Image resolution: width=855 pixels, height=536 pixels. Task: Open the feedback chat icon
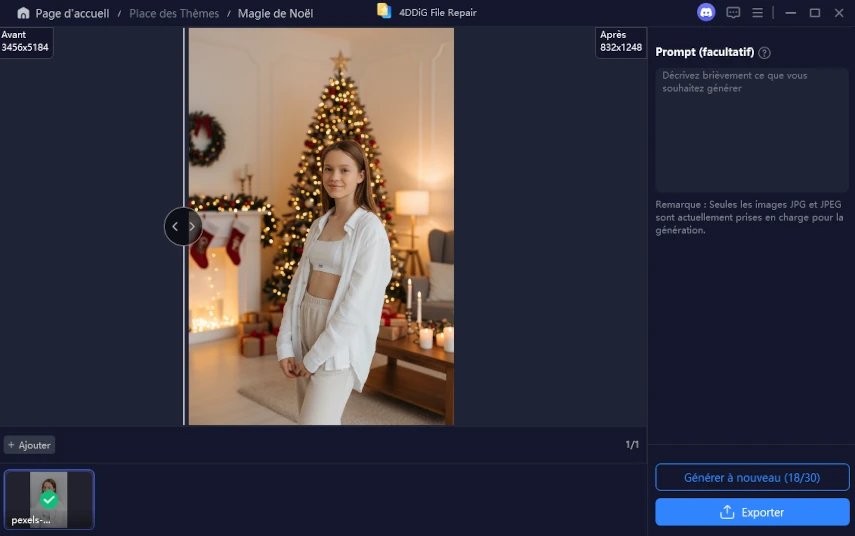[x=733, y=13]
